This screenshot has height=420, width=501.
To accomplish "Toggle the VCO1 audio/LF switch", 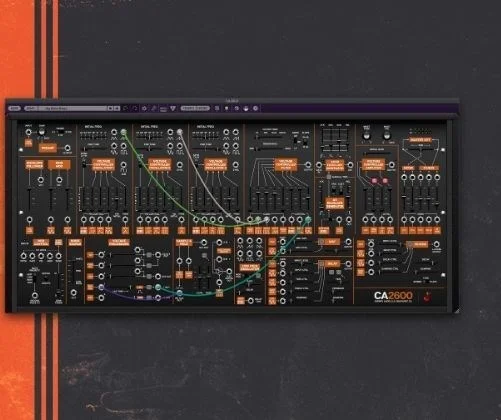I will pos(84,164).
